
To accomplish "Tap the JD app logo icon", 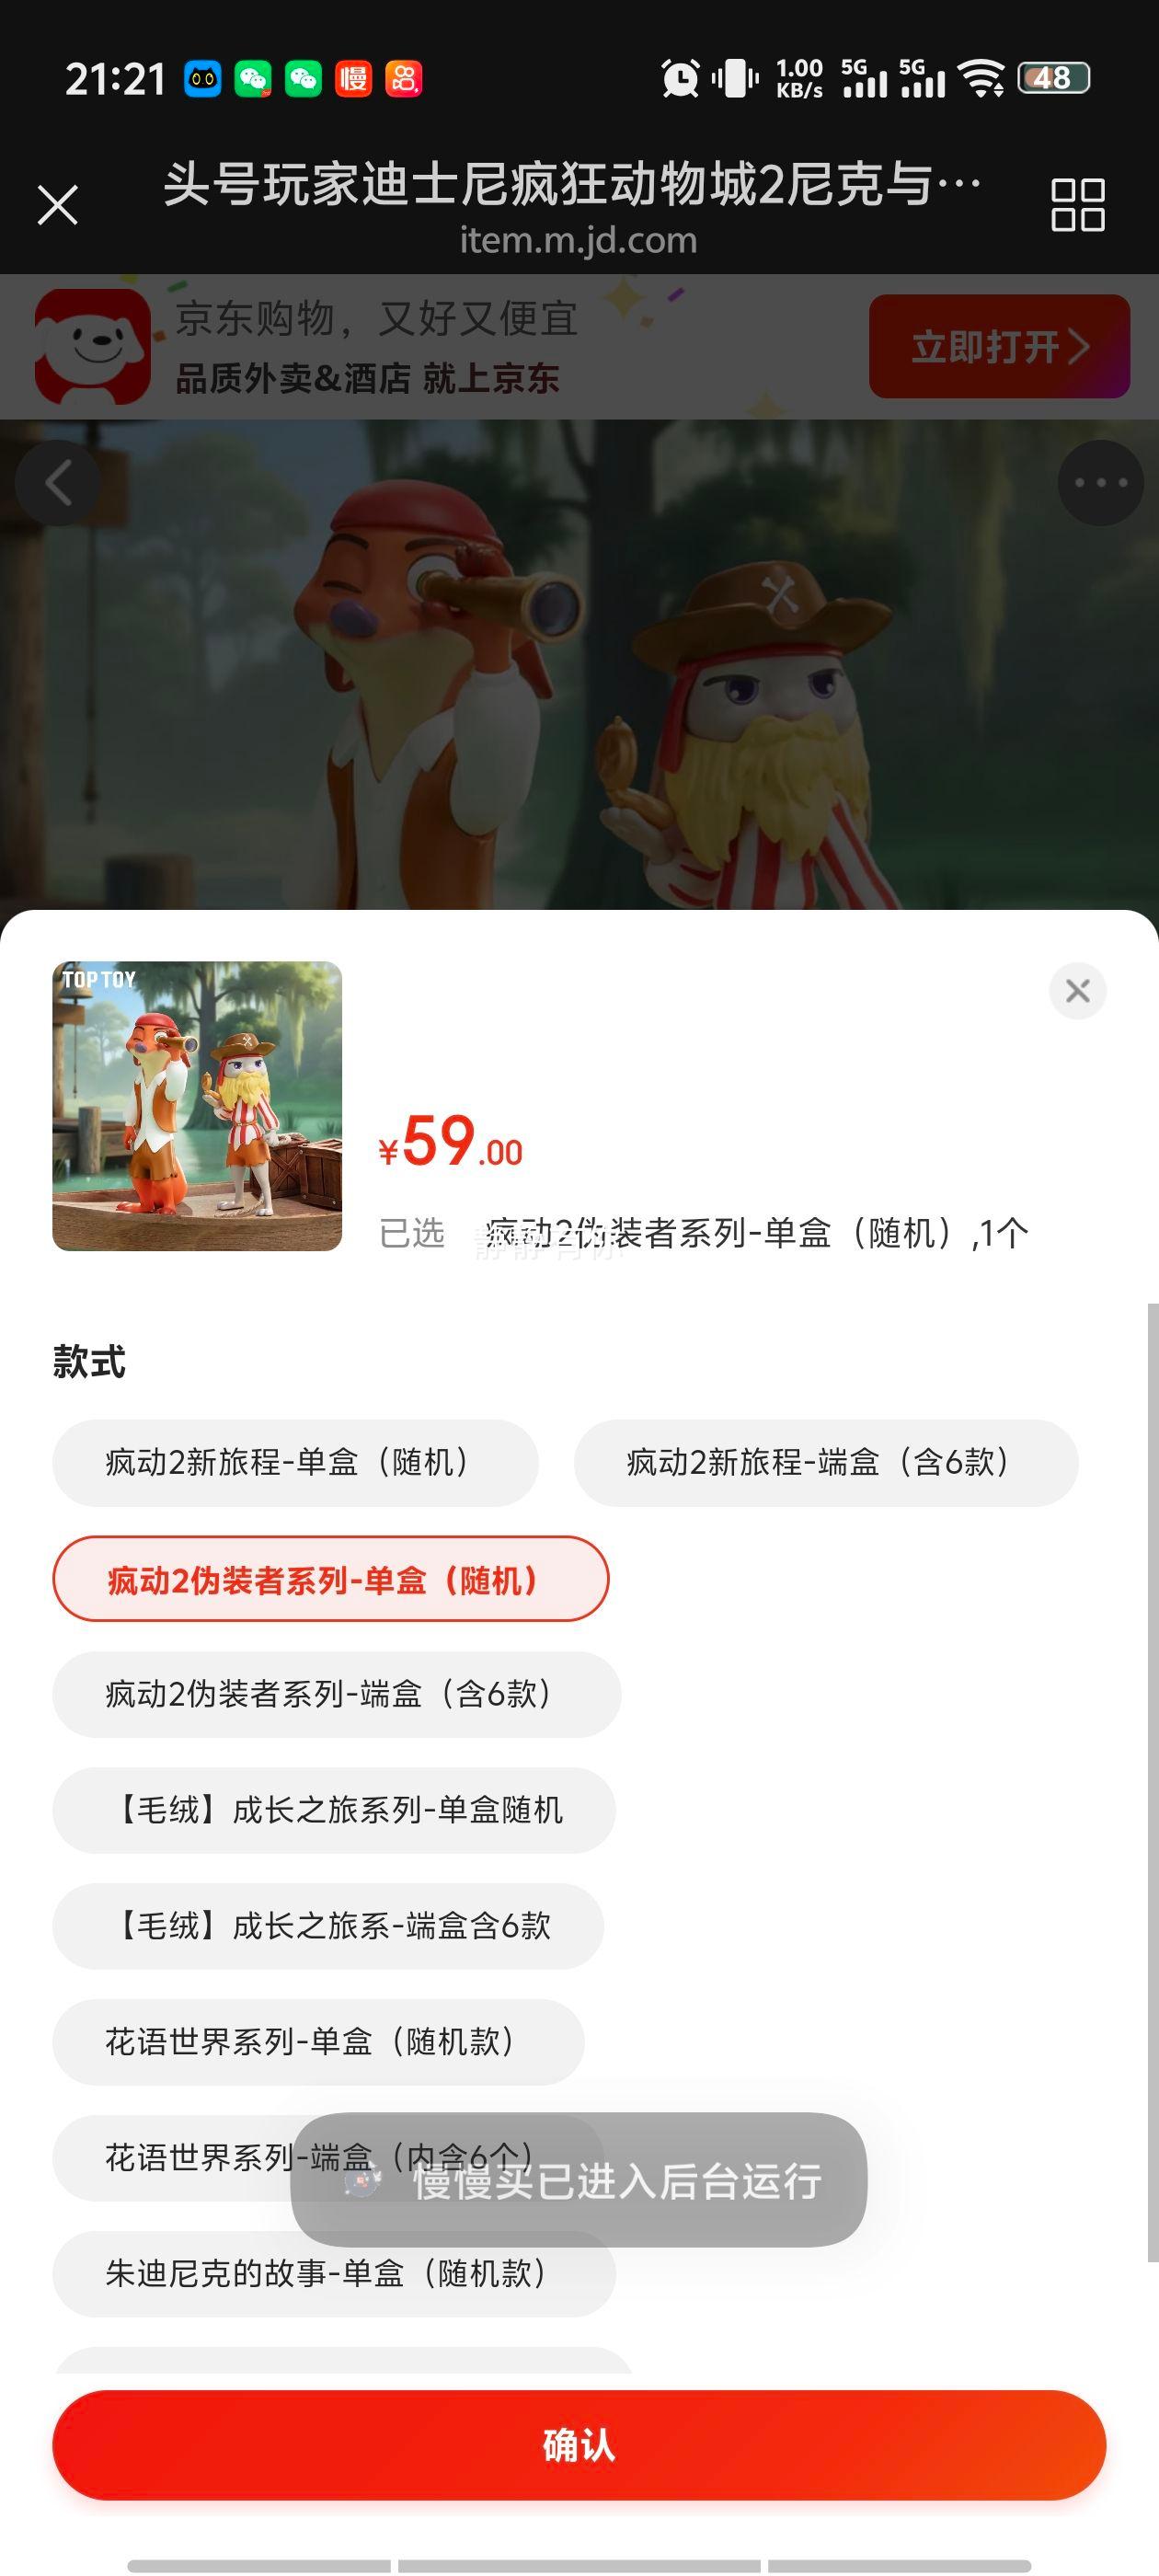I will [92, 346].
